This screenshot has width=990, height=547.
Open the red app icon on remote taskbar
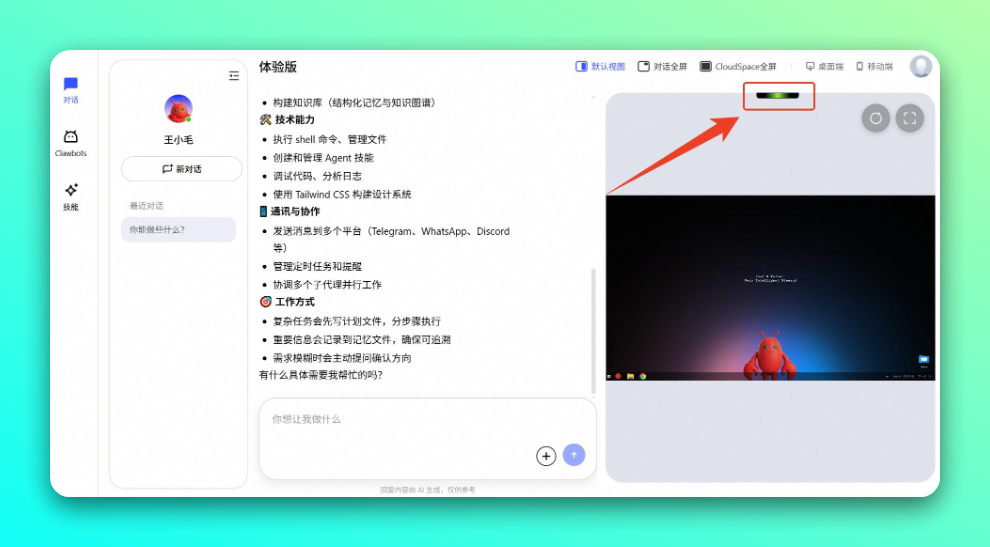click(x=618, y=376)
